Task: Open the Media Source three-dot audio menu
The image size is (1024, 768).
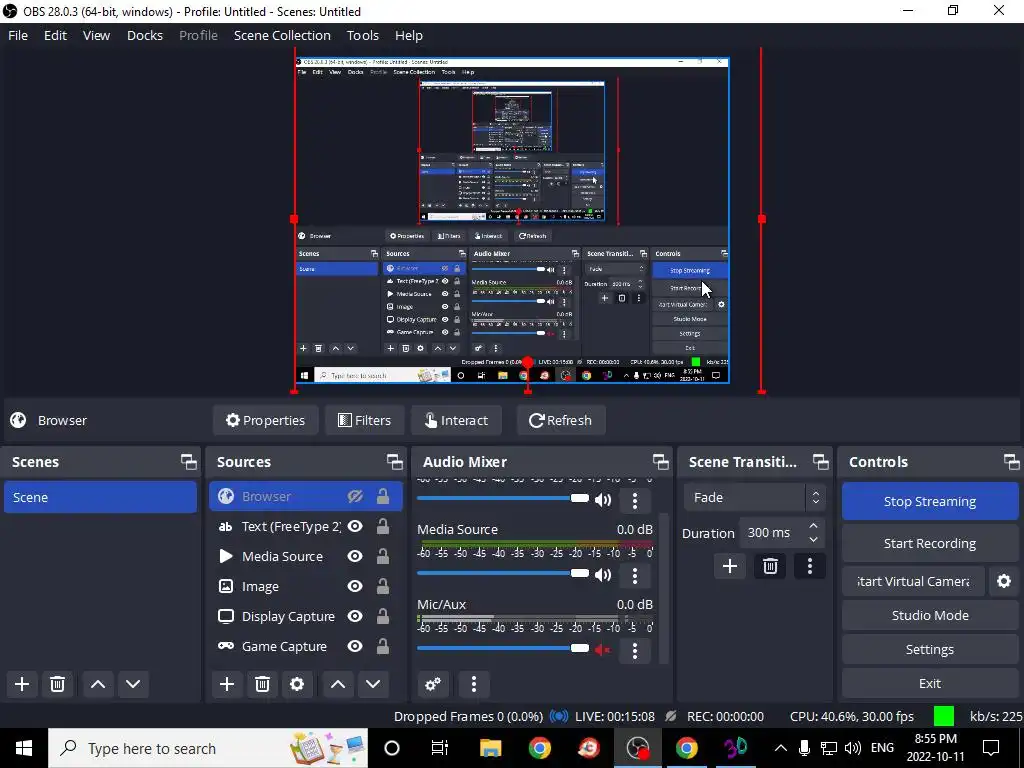Action: tap(635, 575)
